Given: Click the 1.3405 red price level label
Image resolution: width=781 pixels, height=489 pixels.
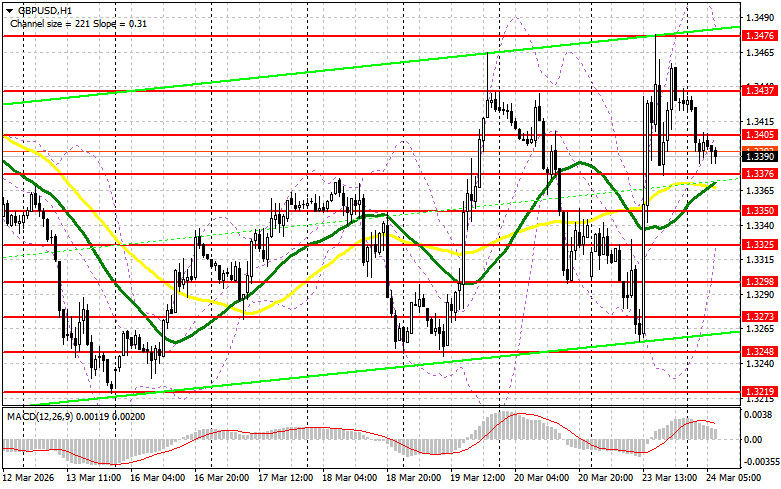Looking at the screenshot, I should (759, 134).
